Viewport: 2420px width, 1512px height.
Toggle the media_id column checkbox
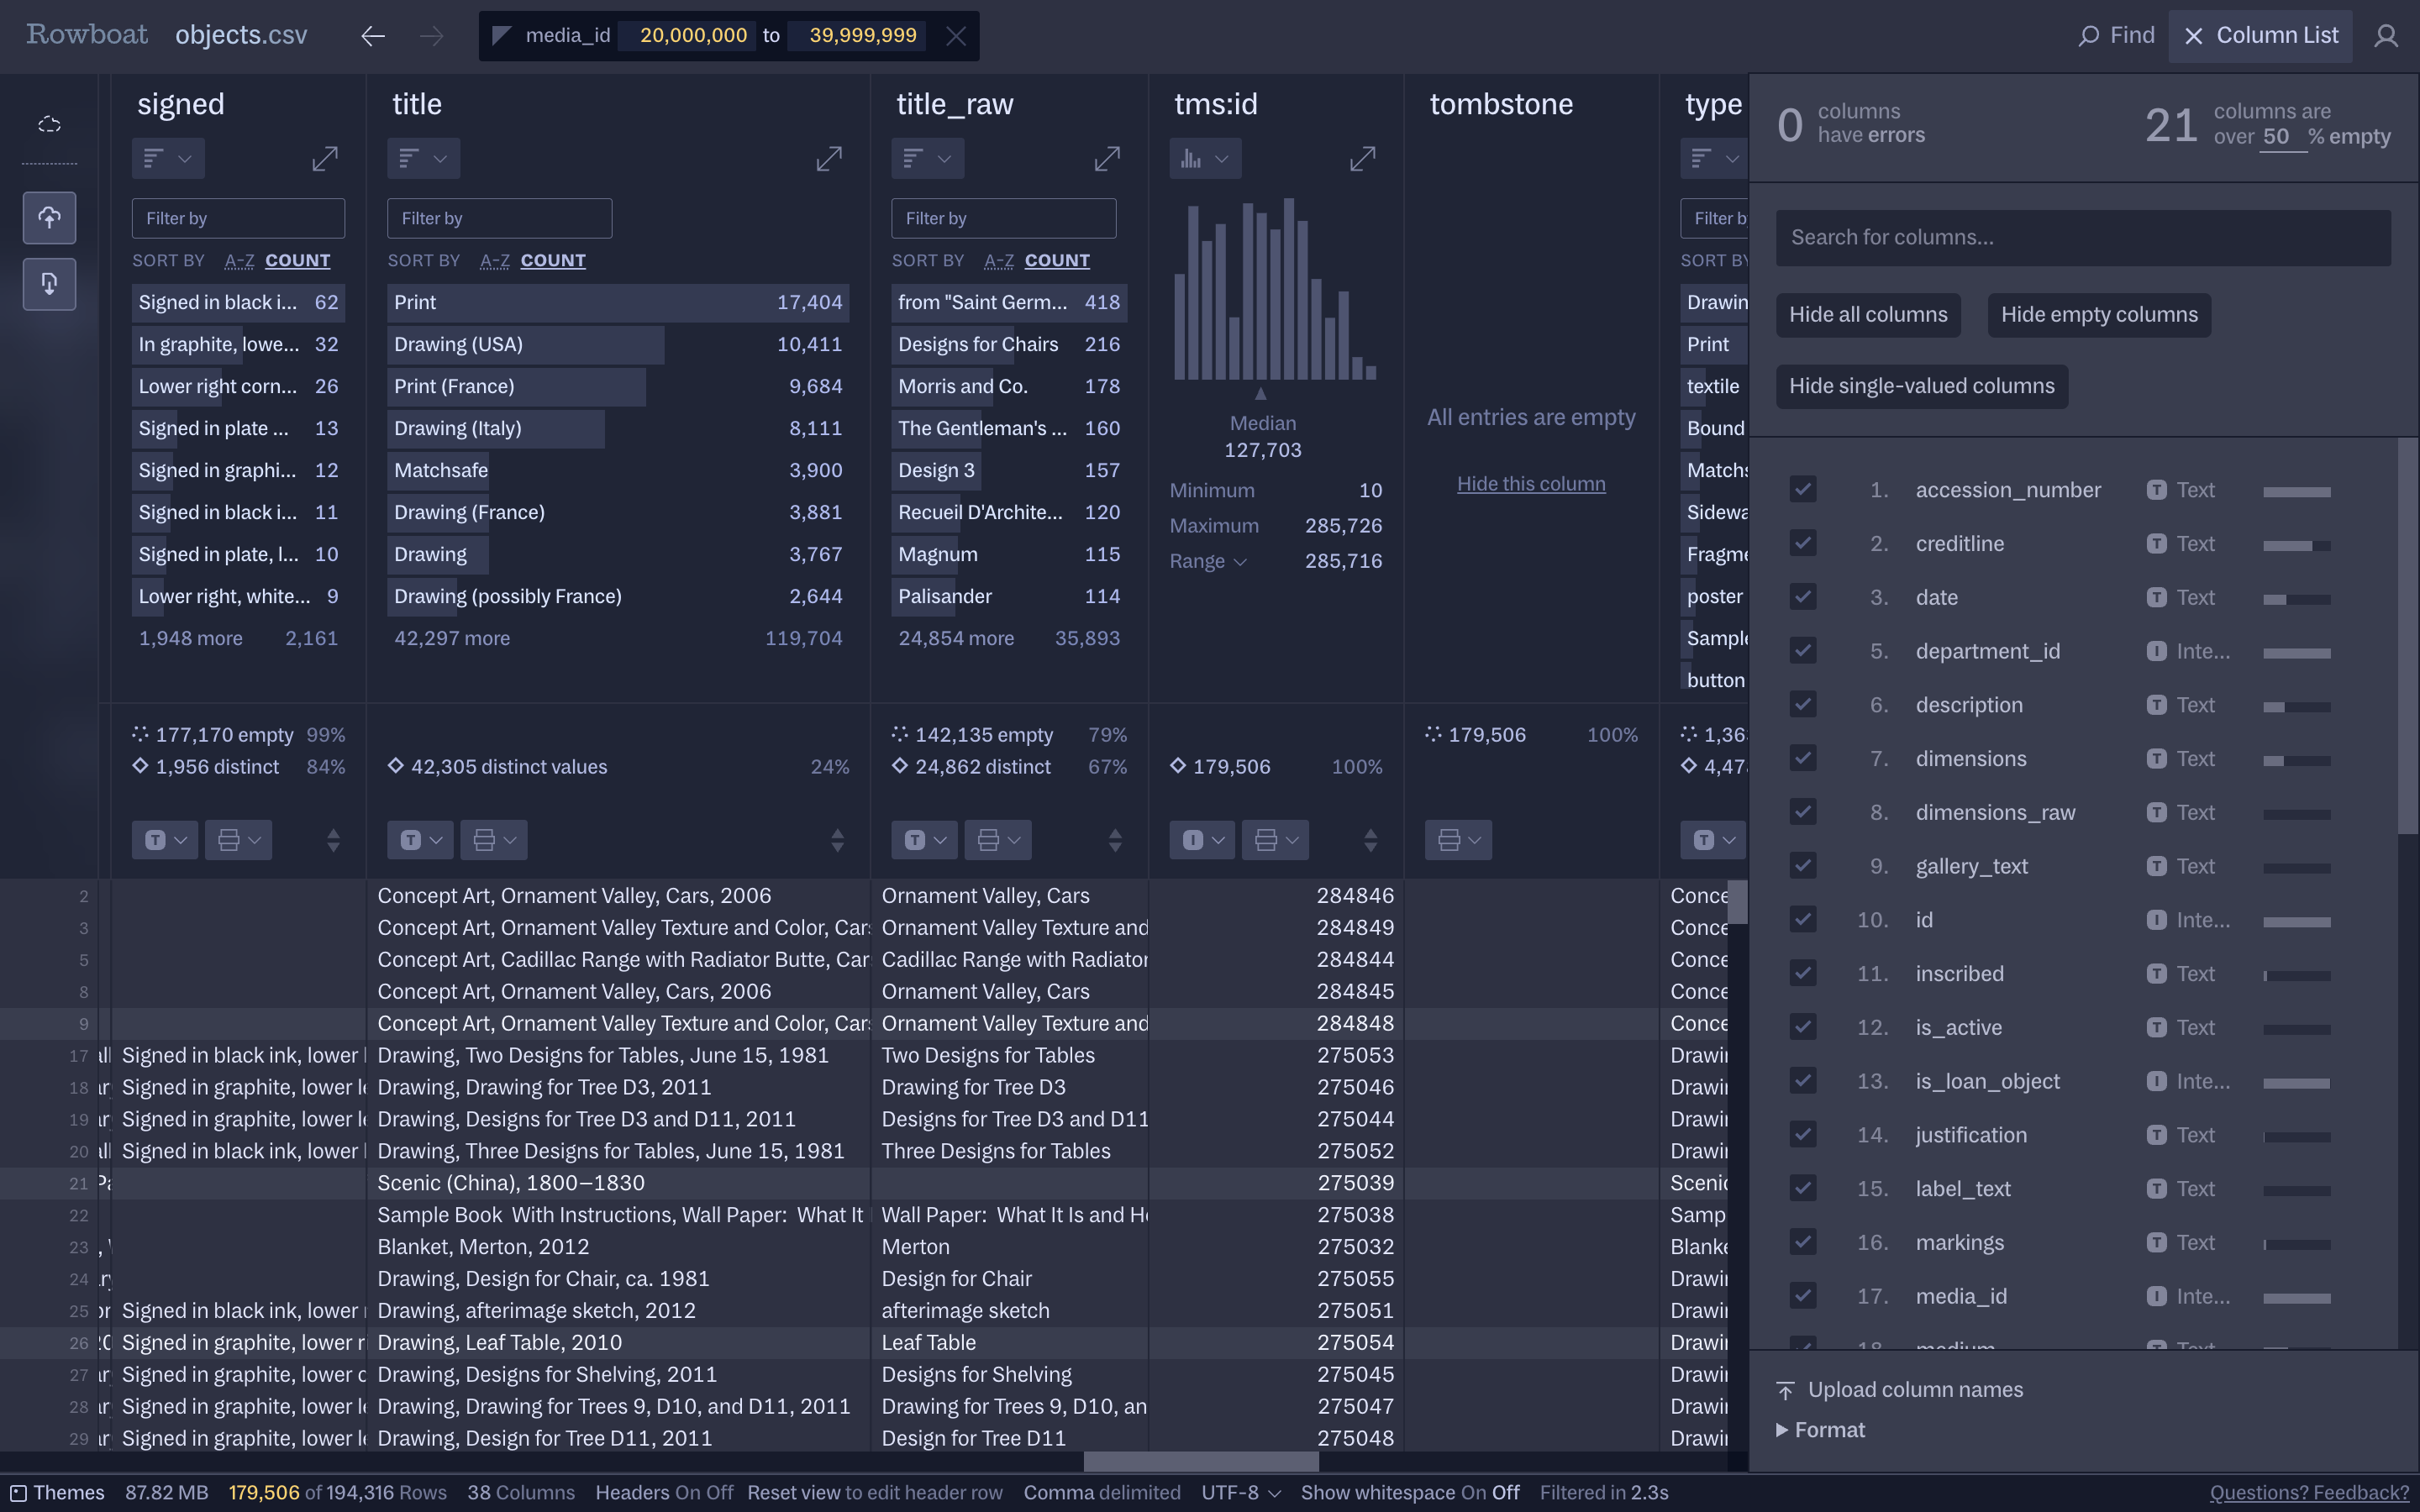click(x=1802, y=1296)
